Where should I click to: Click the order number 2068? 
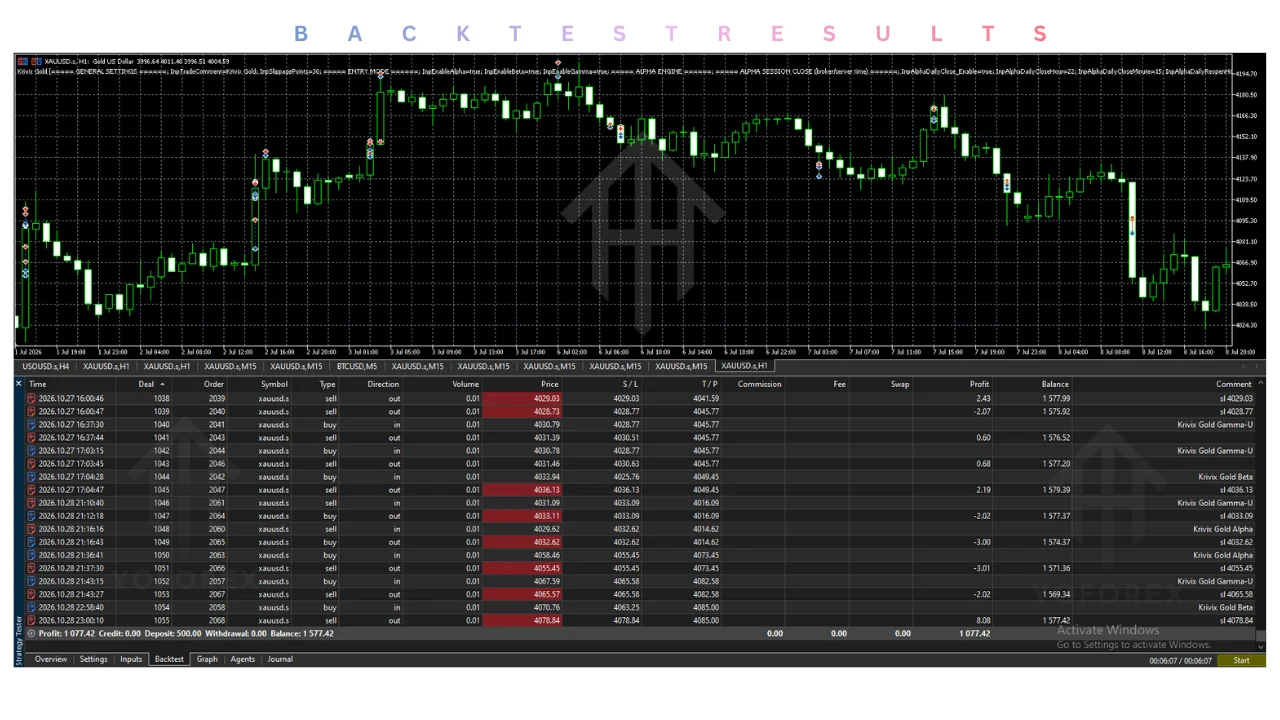point(216,620)
